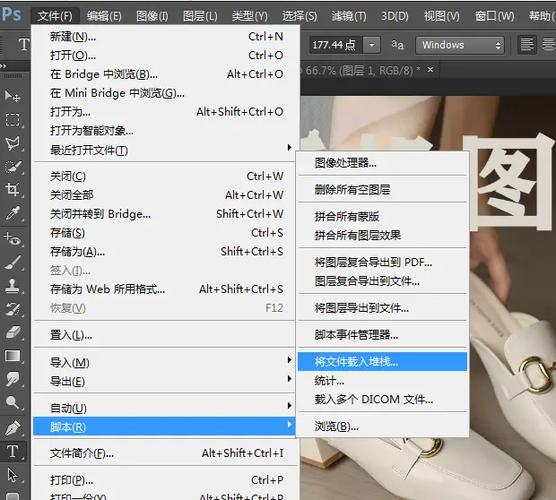The image size is (556, 500).
Task: Choose 将图层导出到文件...
Action: pyautogui.click(x=382, y=308)
